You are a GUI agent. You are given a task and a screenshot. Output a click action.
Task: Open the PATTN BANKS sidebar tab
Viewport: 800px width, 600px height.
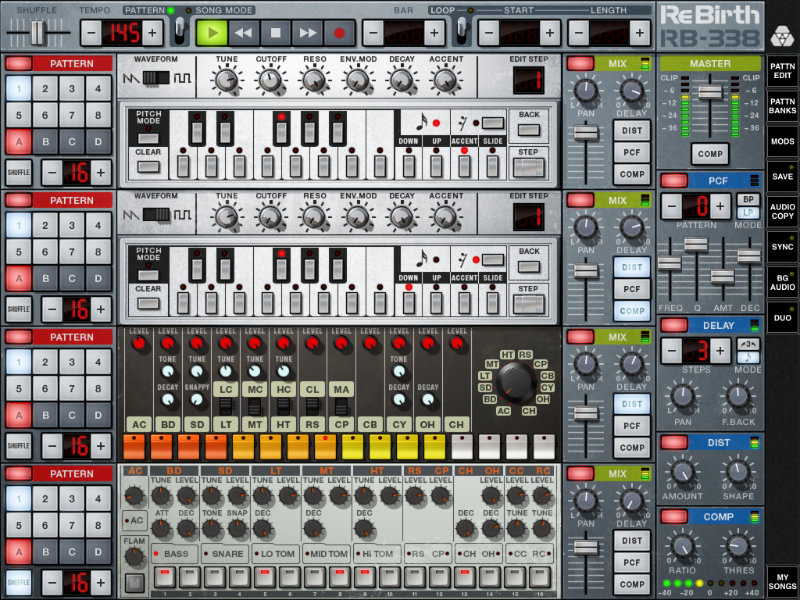coord(782,106)
